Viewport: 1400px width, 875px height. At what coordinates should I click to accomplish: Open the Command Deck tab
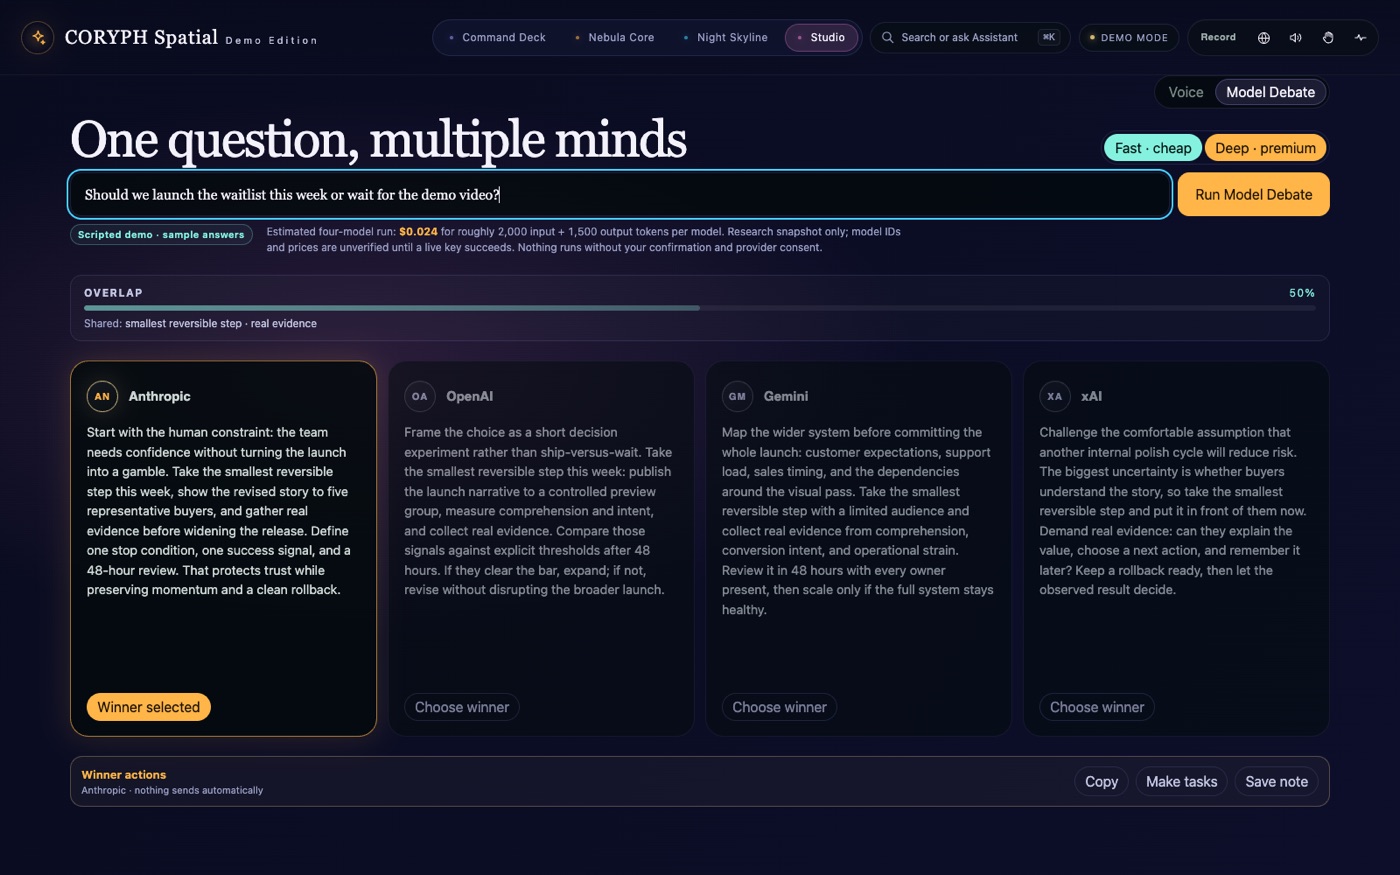point(497,38)
